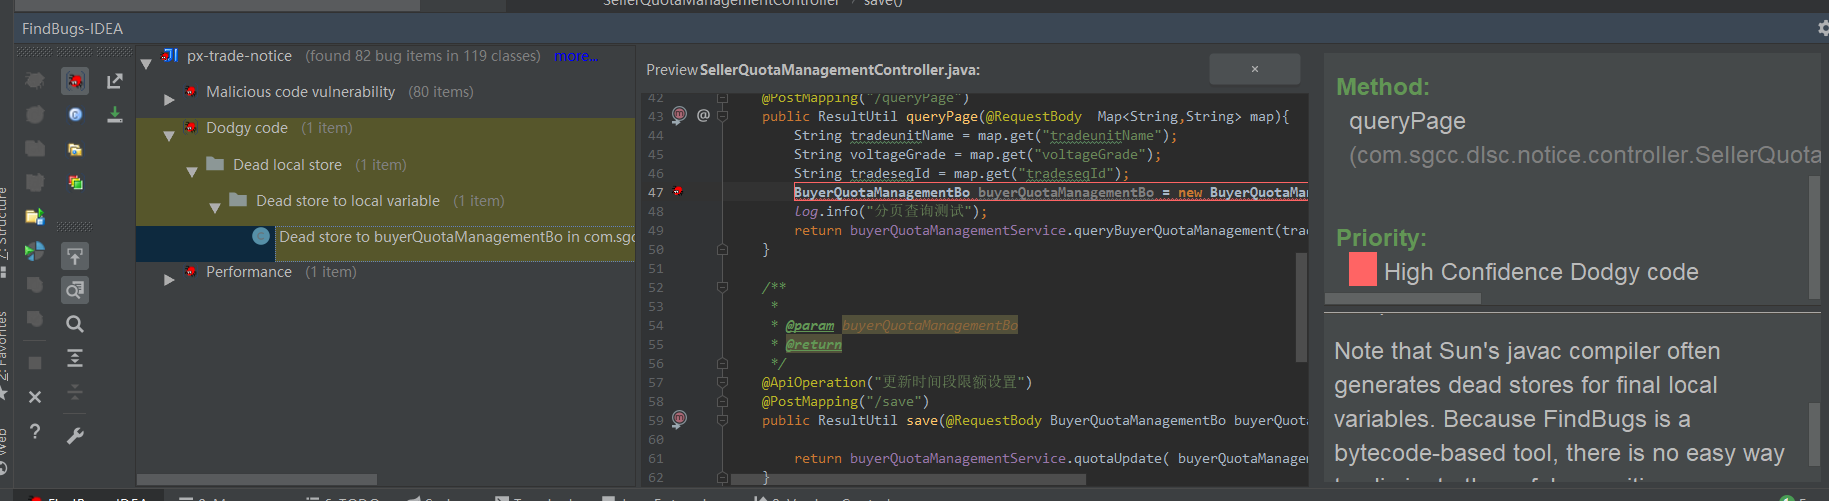This screenshot has width=1829, height=501.
Task: Open the Structure tool window tab
Action: (x=4, y=230)
